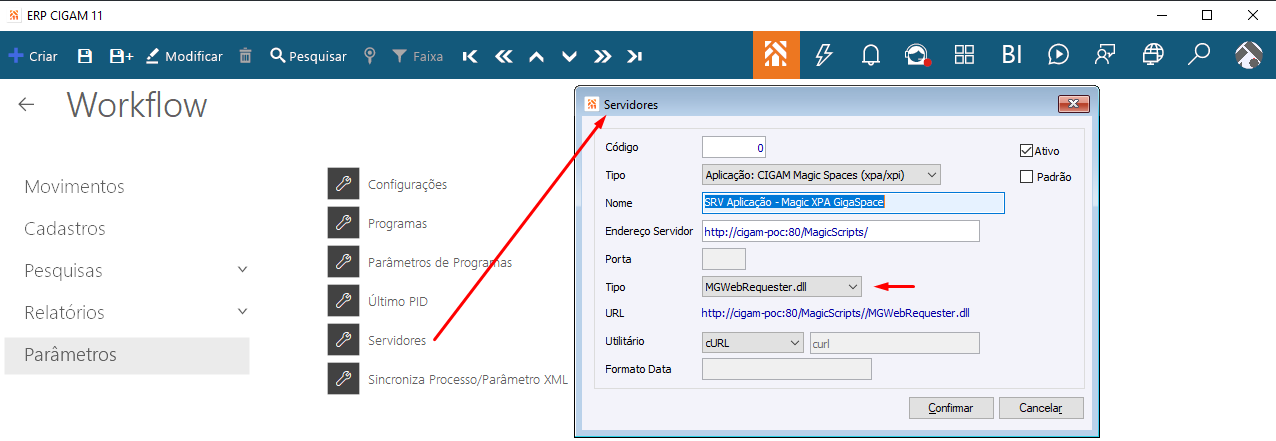Click the Nome text field
The width and height of the screenshot is (1276, 441).
(x=853, y=202)
